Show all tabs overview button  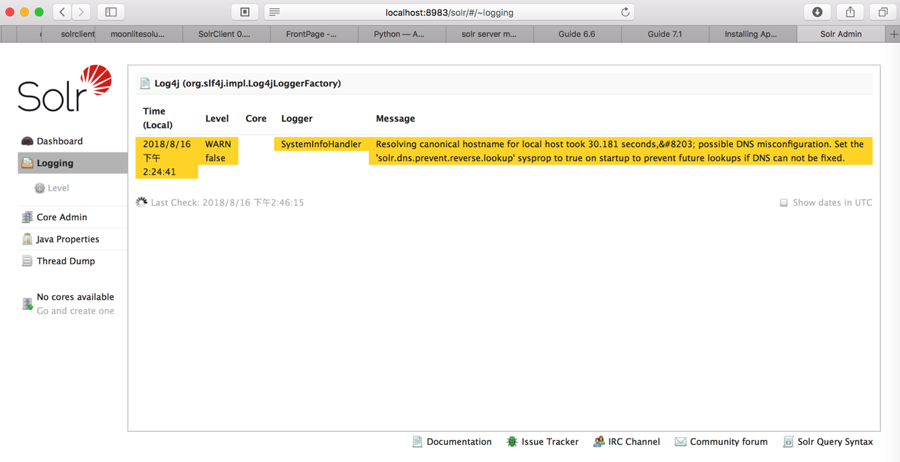coord(883,11)
